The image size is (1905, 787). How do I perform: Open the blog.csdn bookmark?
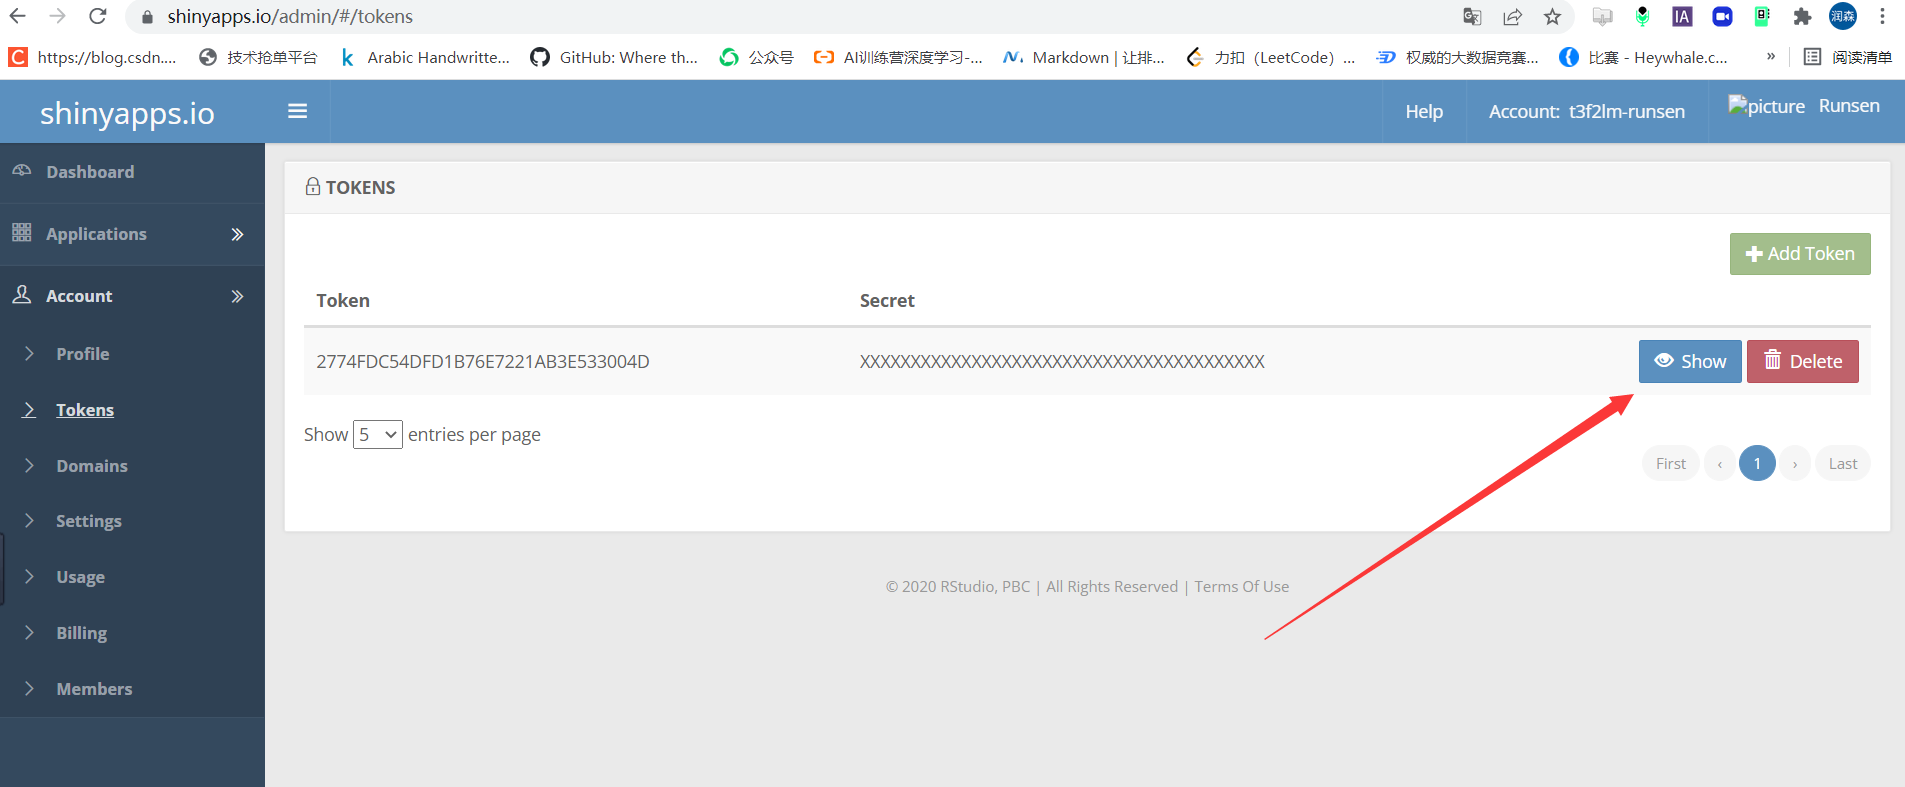coord(93,57)
